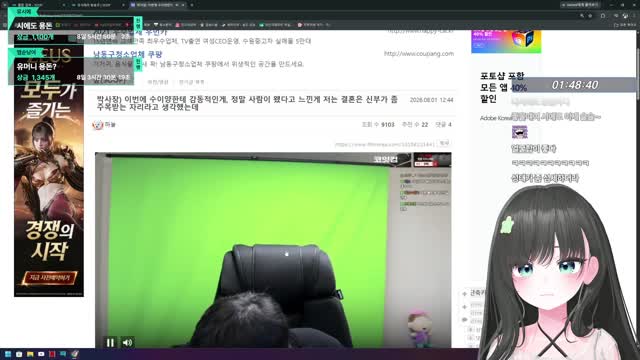
Task: Open the browser profile avatar icon
Action: 625,16
